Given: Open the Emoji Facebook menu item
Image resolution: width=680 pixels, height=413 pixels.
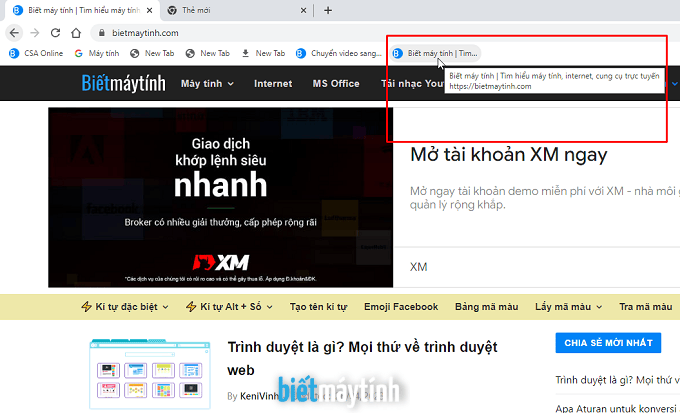Looking at the screenshot, I should (x=401, y=307).
